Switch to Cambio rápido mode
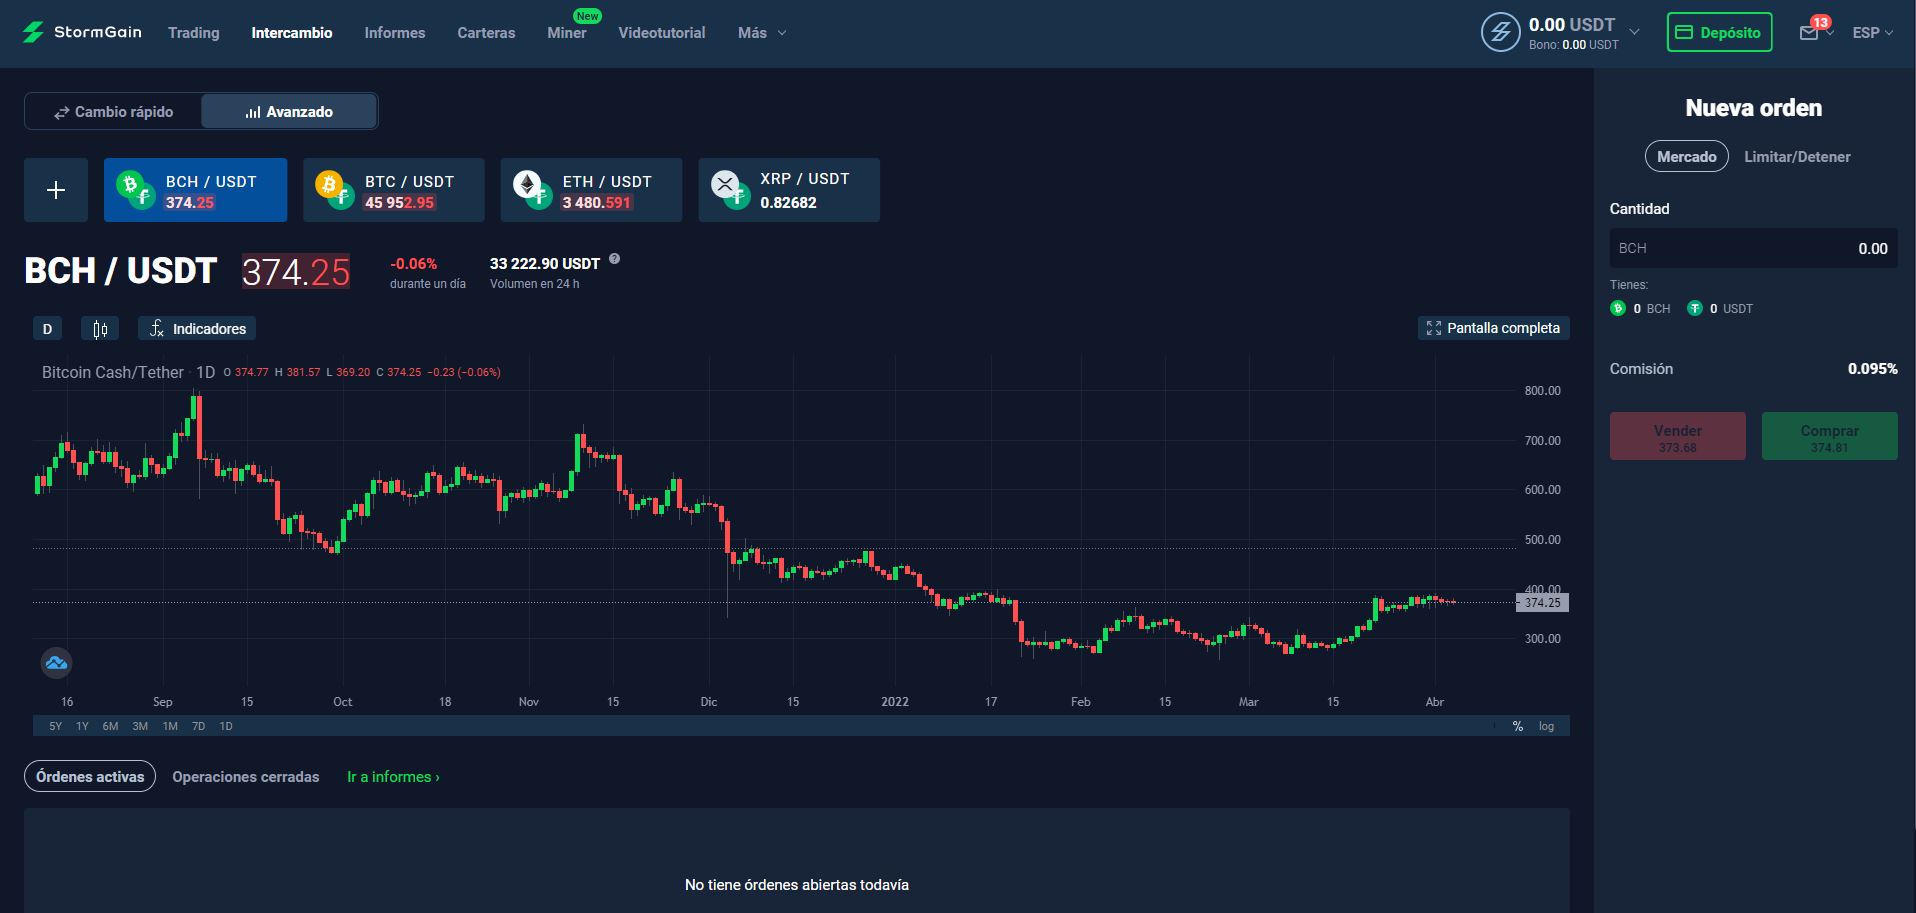 tap(113, 112)
